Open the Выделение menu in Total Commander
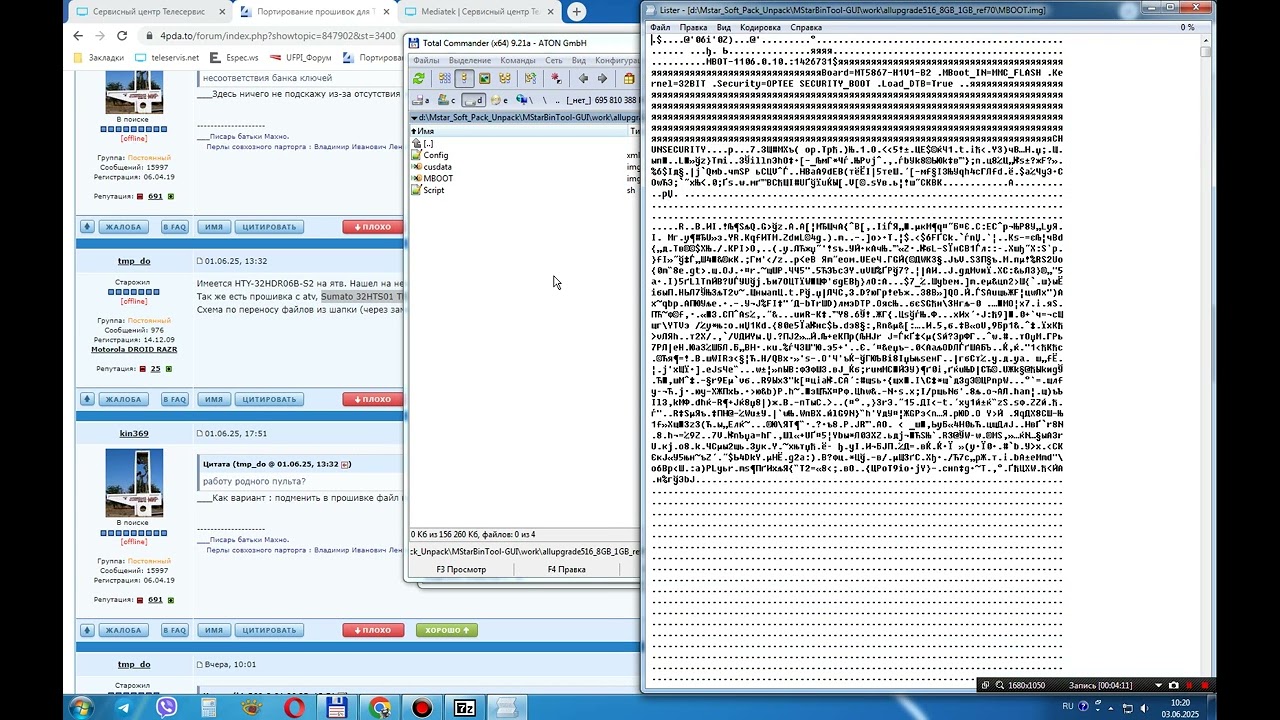Image resolution: width=1280 pixels, height=720 pixels. 470,60
